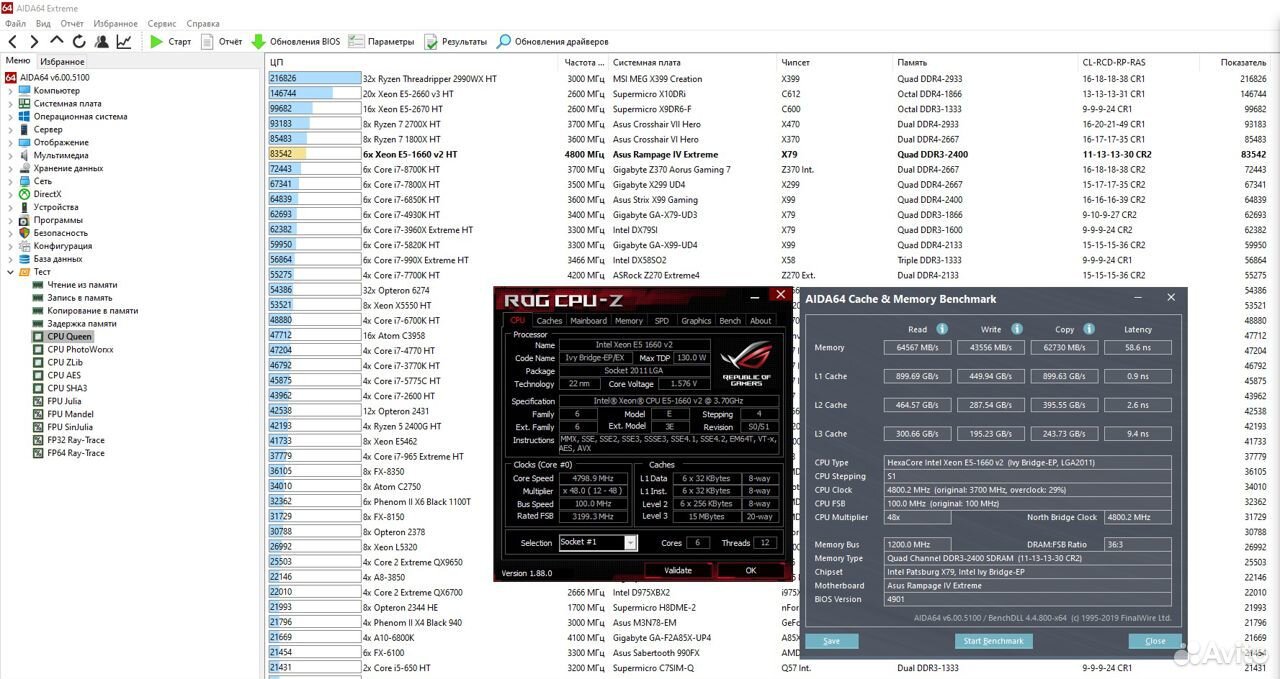This screenshot has width=1280, height=679.
Task: Click the OK button in CPU-Z
Action: point(751,571)
